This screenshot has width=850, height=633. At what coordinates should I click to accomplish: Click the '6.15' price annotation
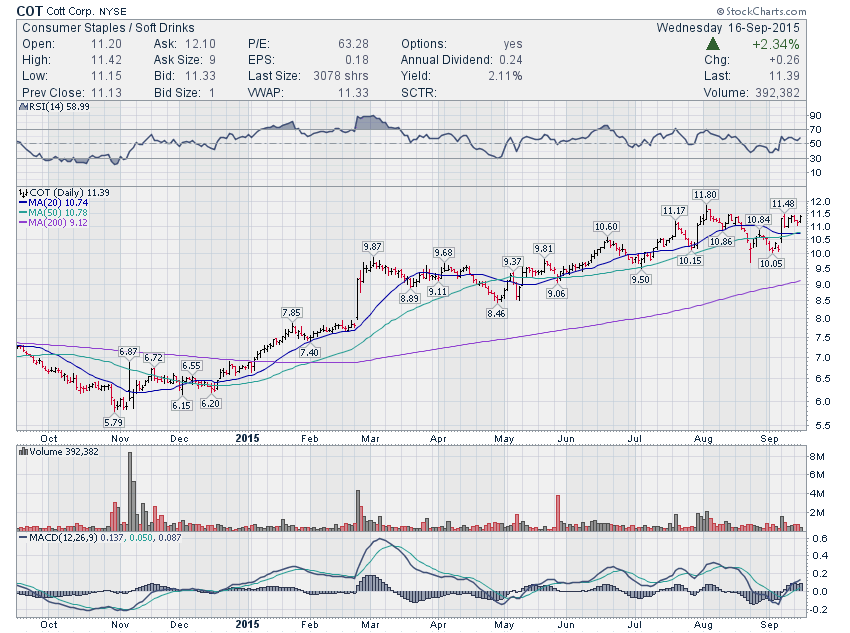(182, 405)
